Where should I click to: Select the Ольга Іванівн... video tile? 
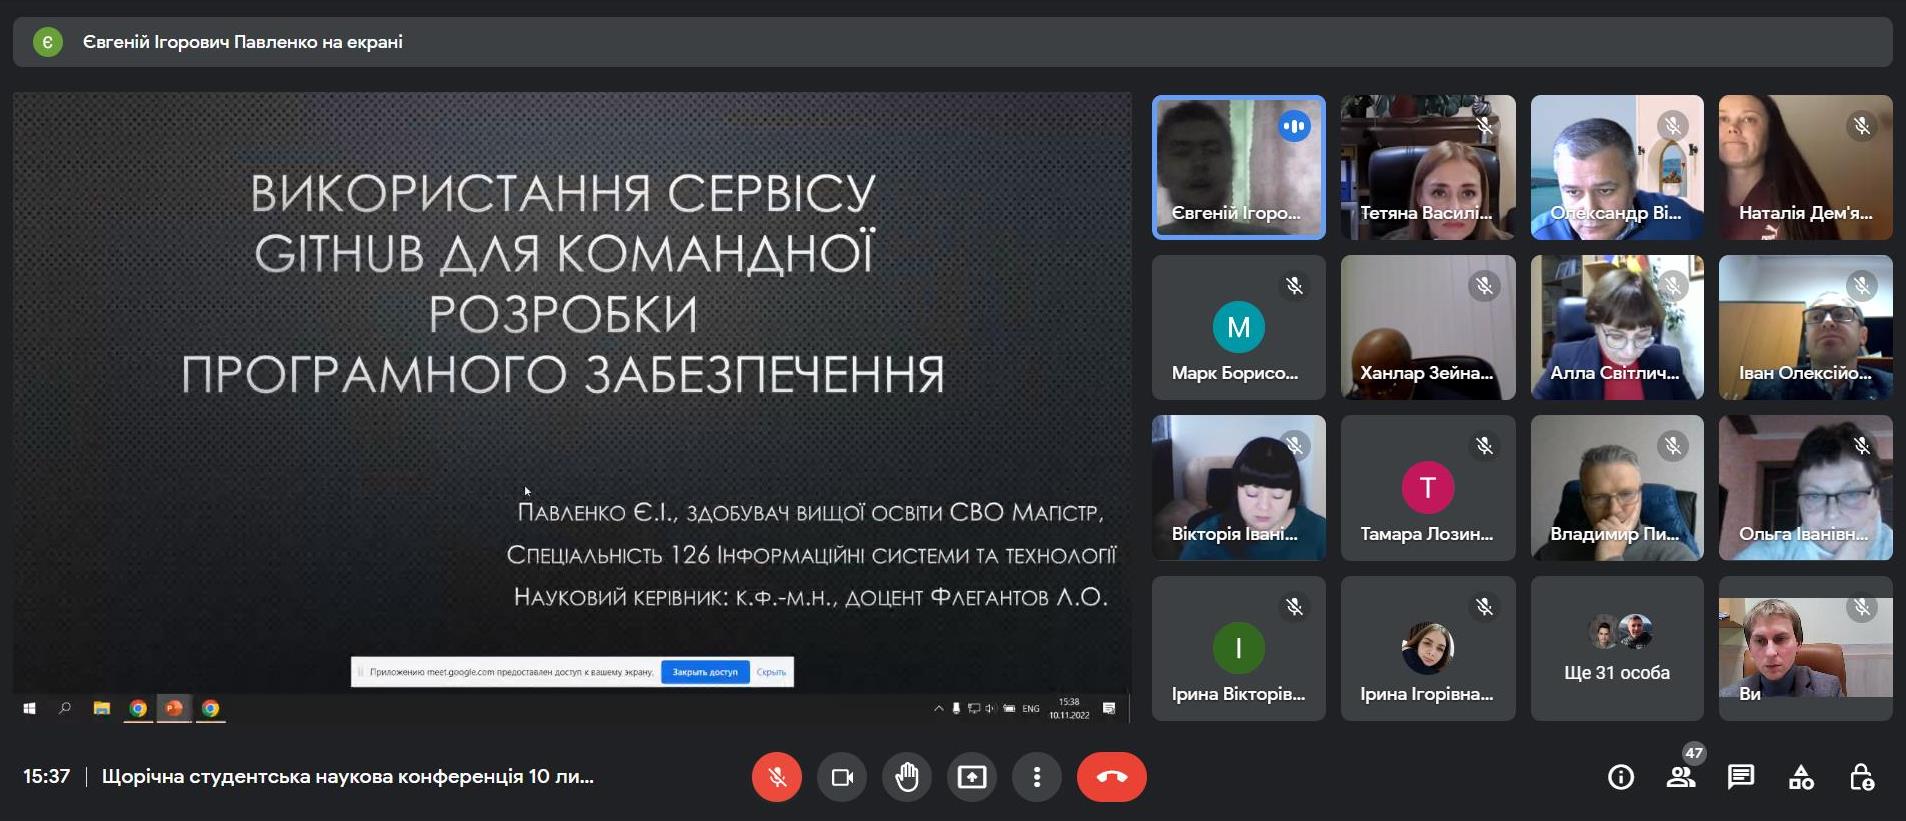point(1806,488)
